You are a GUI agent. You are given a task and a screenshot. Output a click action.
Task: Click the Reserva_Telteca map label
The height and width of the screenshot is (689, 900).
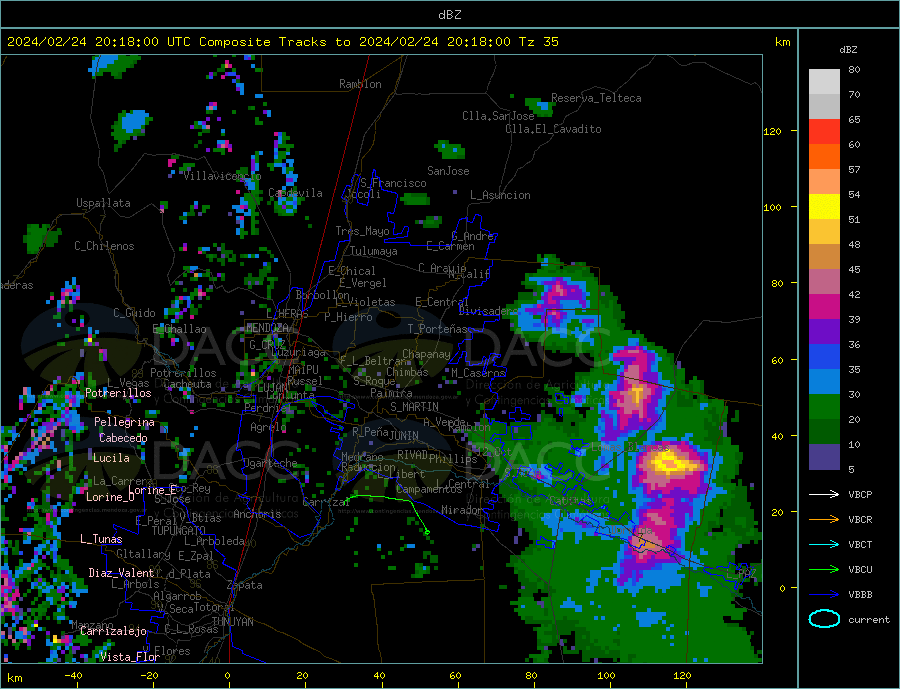coord(596,98)
